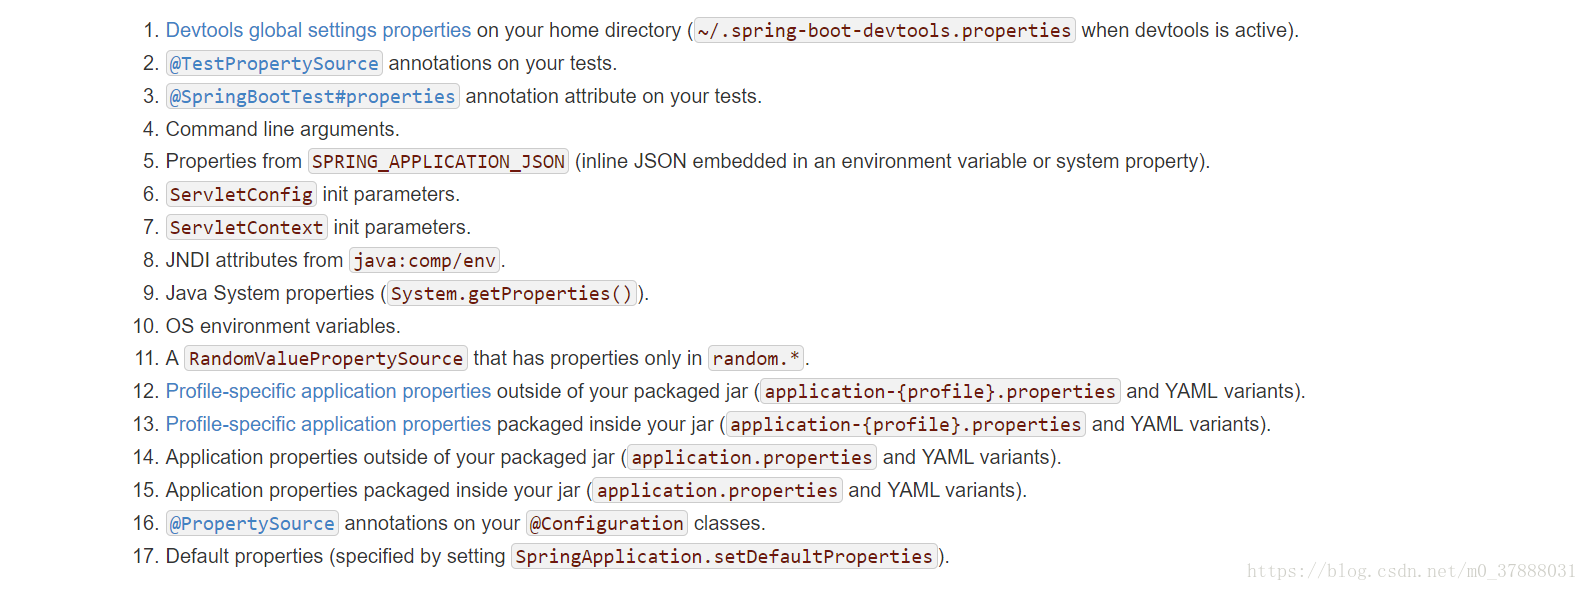
Task: Click SpringApplication.setDefaultProperties code snippet
Action: tap(724, 557)
